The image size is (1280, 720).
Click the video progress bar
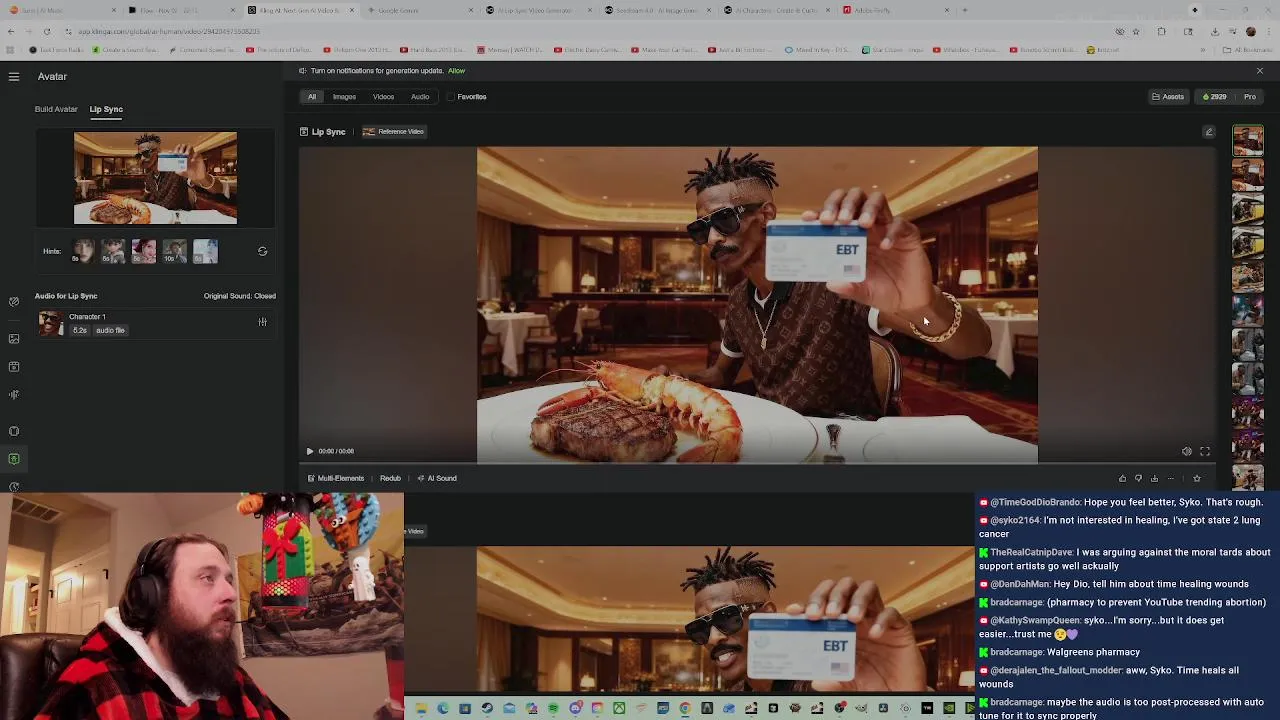click(757, 465)
